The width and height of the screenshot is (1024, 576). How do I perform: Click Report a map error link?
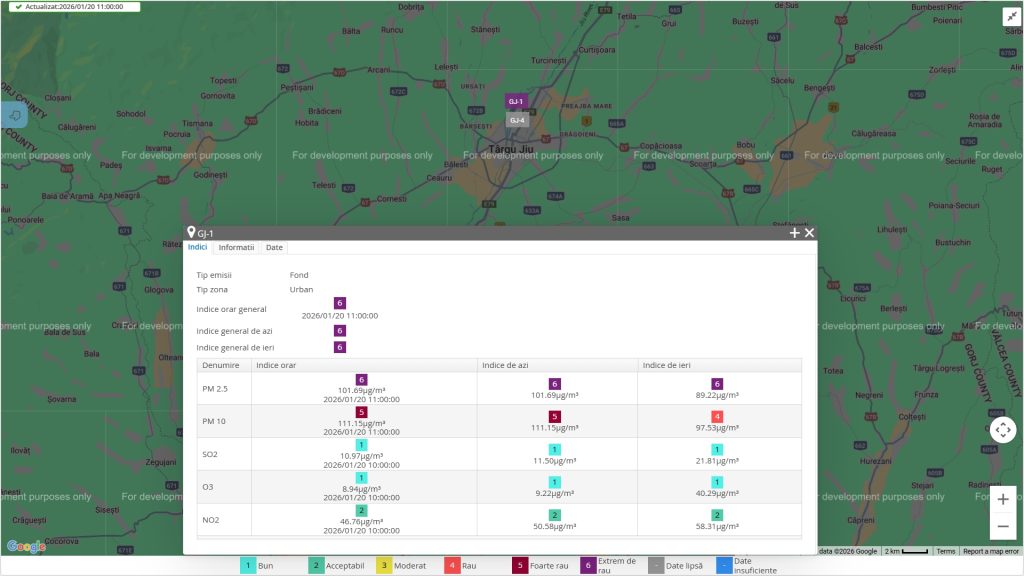991,551
